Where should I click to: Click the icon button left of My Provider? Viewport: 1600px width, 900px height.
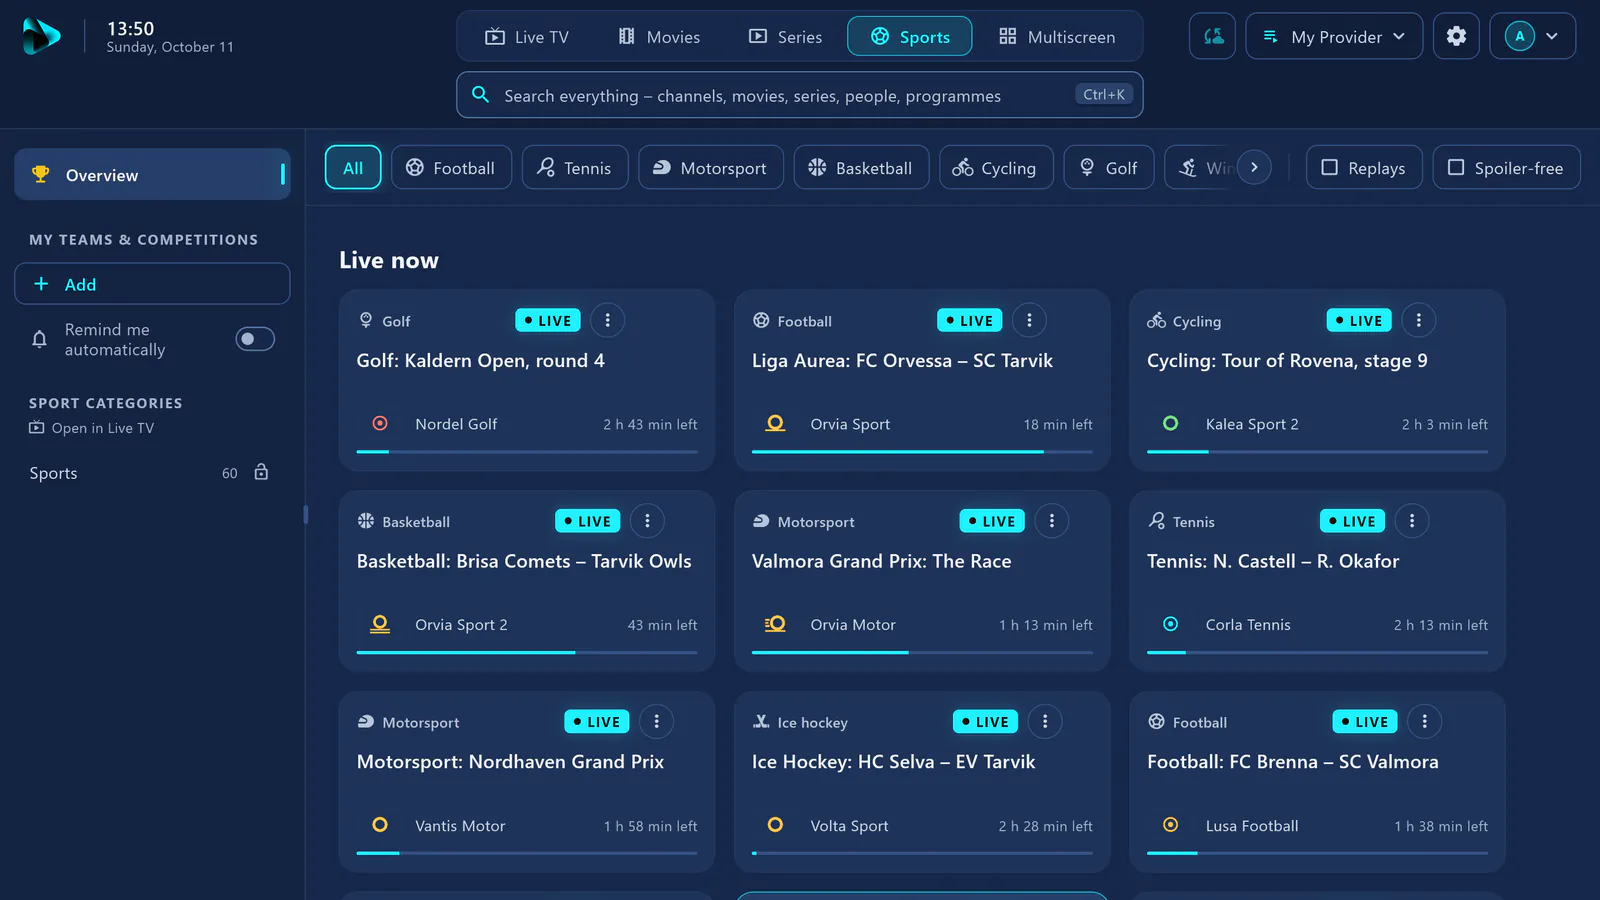1212,36
